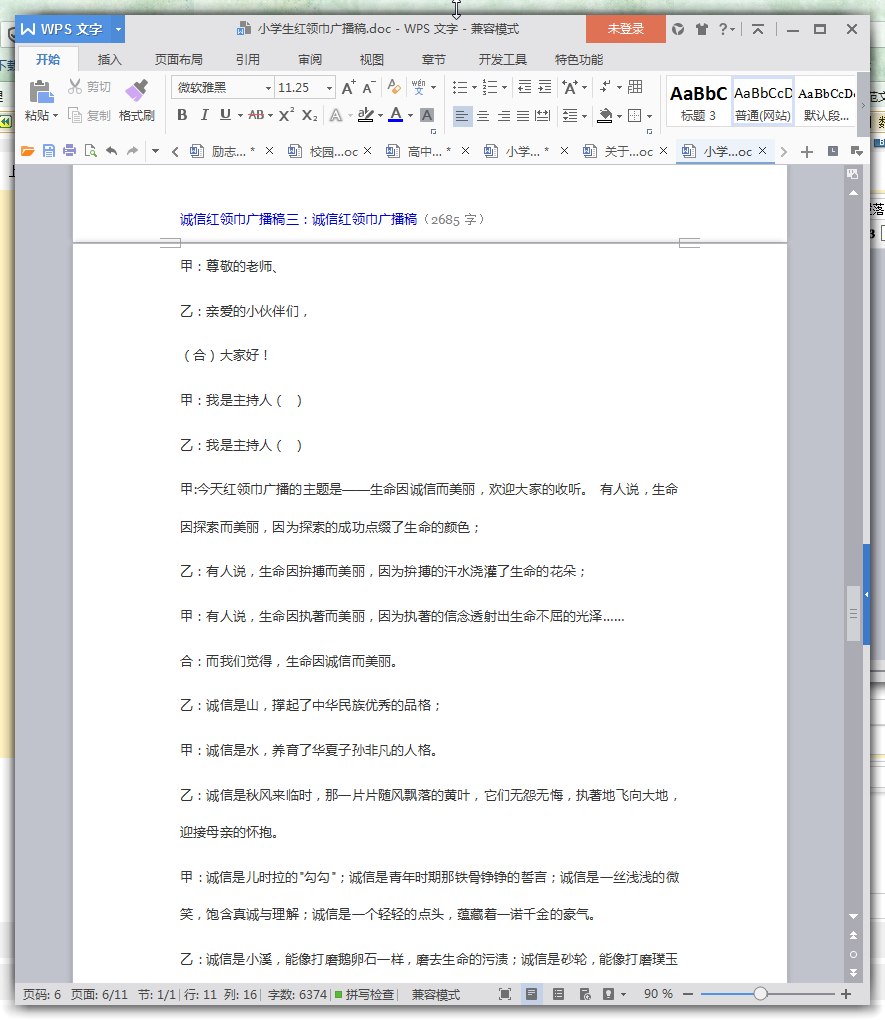Click the clear formatting eraser icon
Viewport: 885px width, 1020px height.
click(394, 87)
